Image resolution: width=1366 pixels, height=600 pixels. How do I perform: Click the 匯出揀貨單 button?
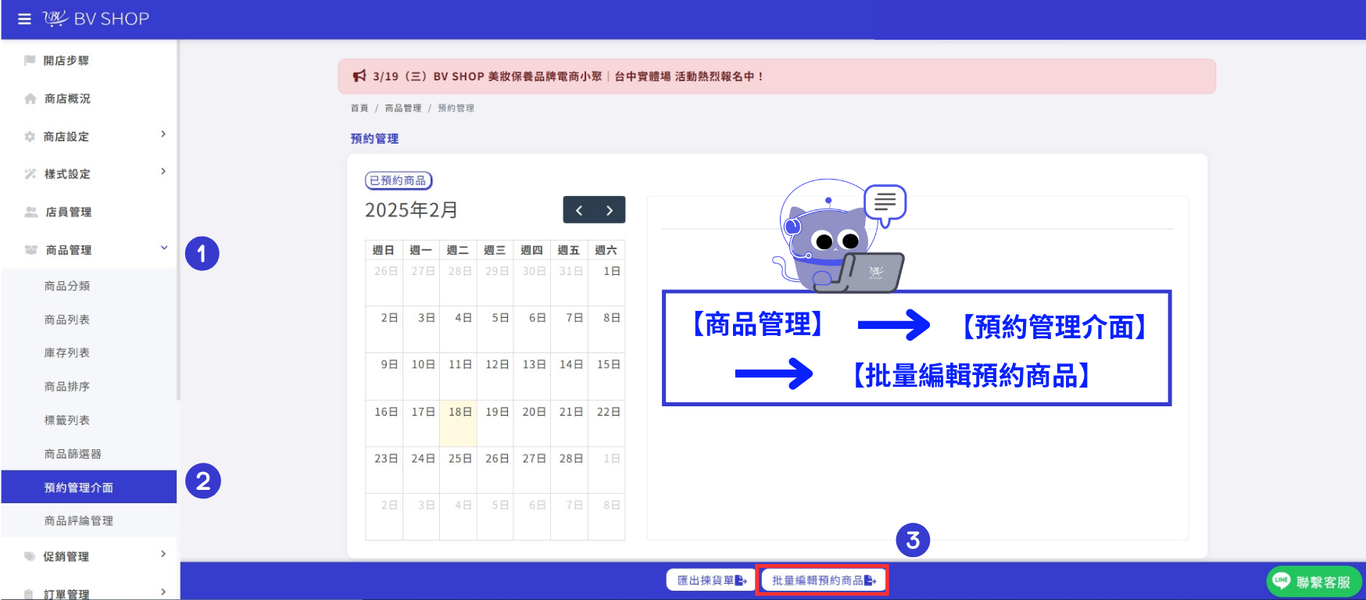(711, 580)
